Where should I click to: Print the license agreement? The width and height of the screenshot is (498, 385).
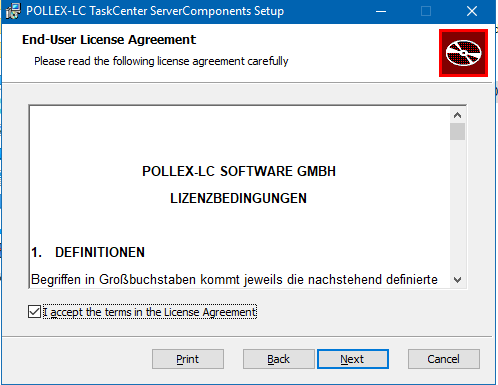click(x=188, y=359)
